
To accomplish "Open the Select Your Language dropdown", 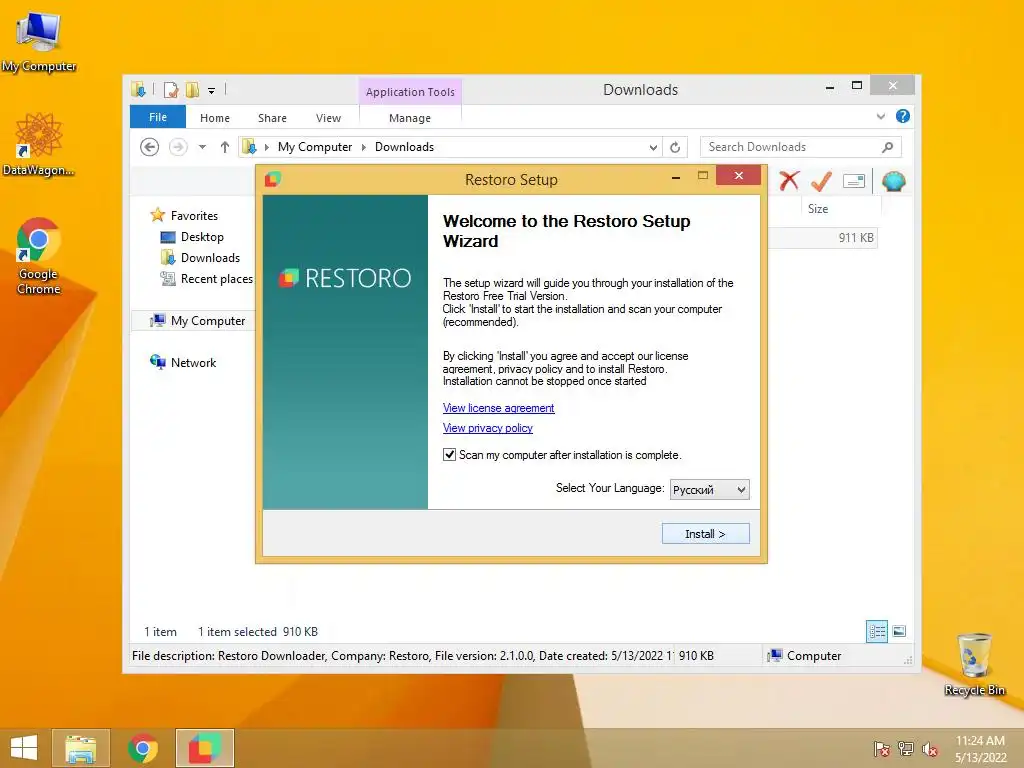I will [709, 489].
